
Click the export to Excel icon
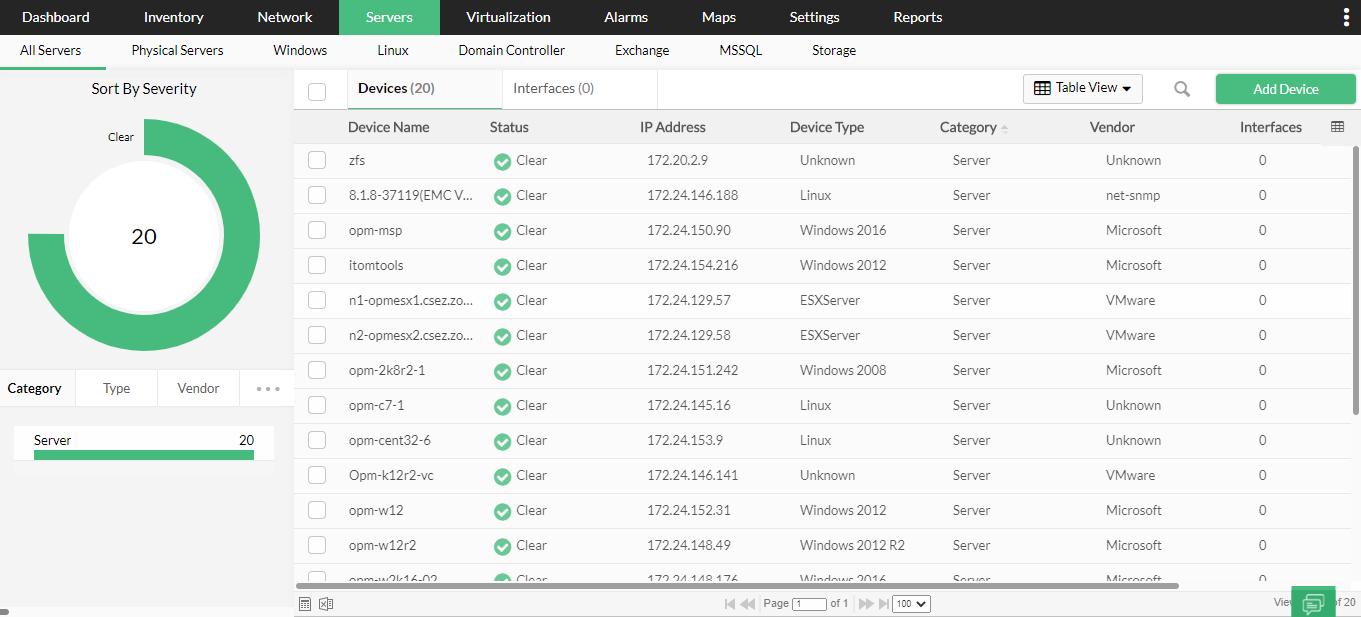pyautogui.click(x=325, y=603)
